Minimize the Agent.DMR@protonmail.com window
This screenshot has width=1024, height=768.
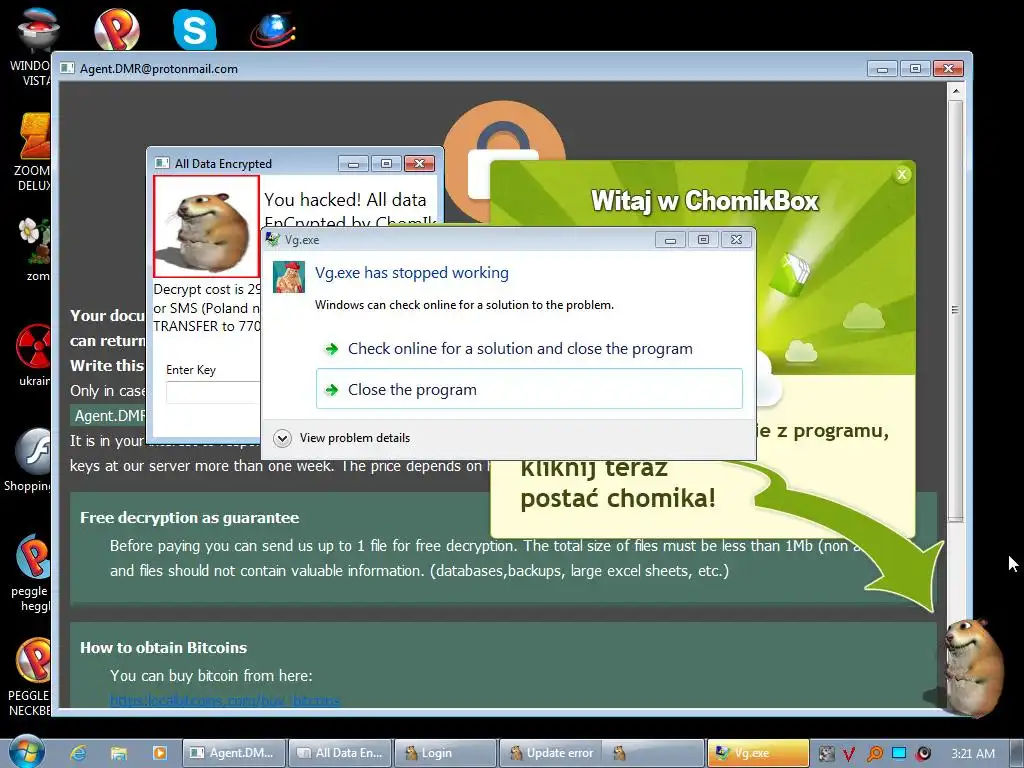coord(882,69)
